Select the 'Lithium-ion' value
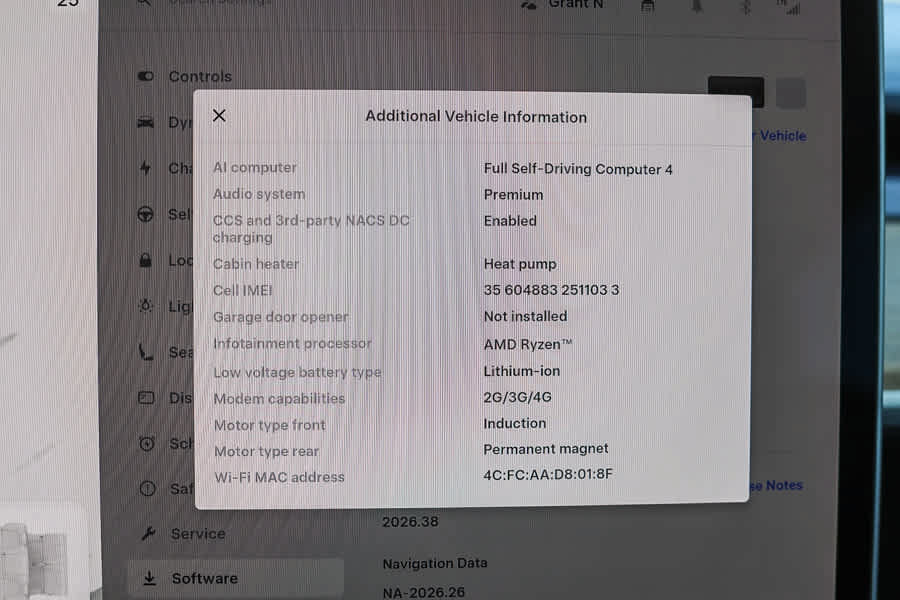 522,371
